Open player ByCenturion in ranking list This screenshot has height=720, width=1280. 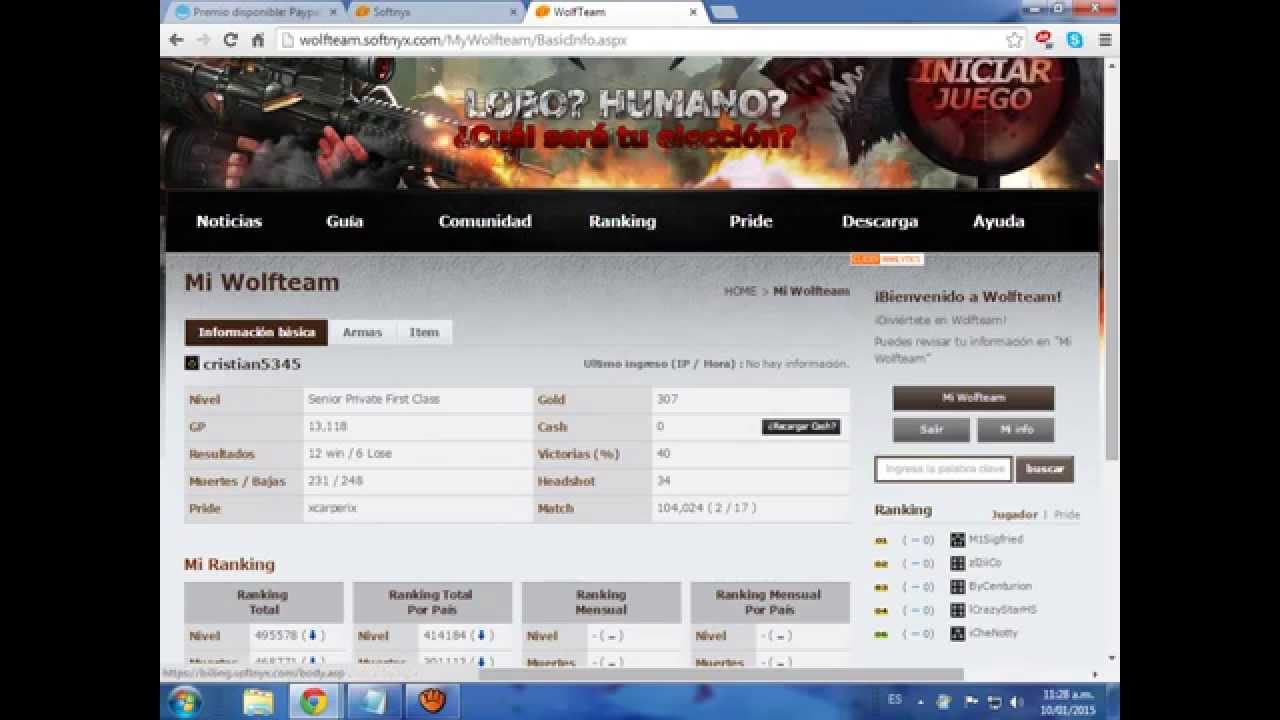[1000, 586]
